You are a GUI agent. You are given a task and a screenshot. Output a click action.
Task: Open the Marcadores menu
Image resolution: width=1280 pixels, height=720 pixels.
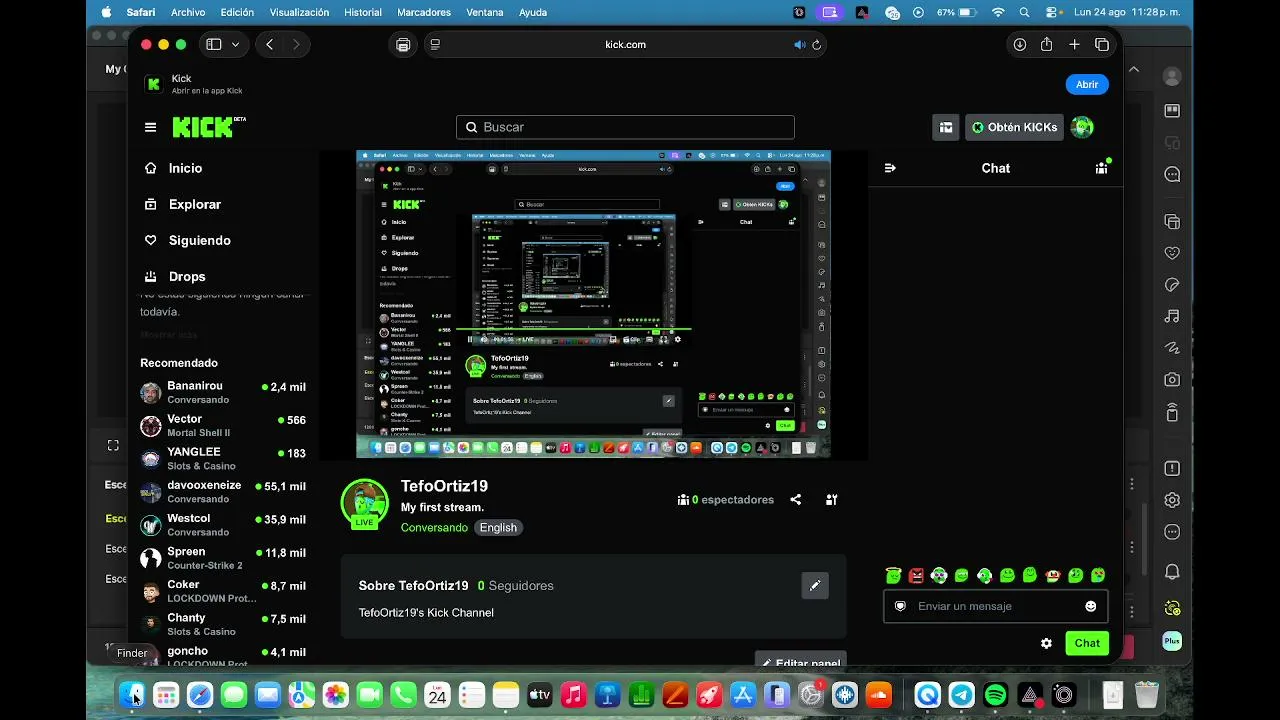[x=424, y=12]
